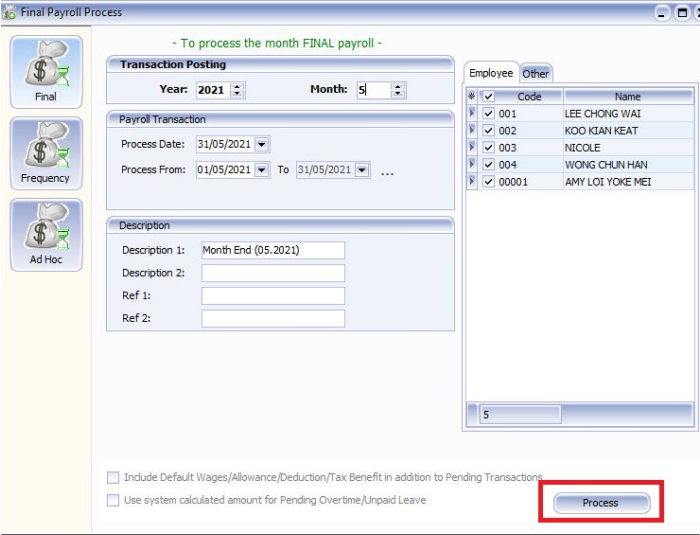Click the Description 2 input field
This screenshot has width=700, height=535.
click(273, 273)
